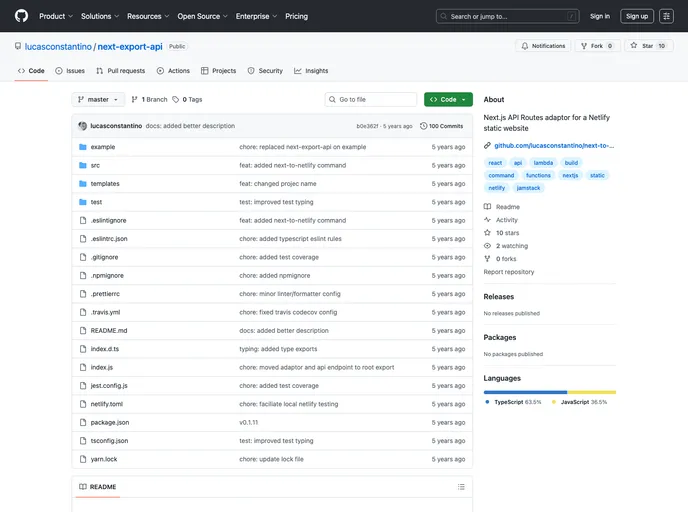Viewport: 688px width, 512px height.
Task: Expand the Resources menu
Action: click(148, 16)
